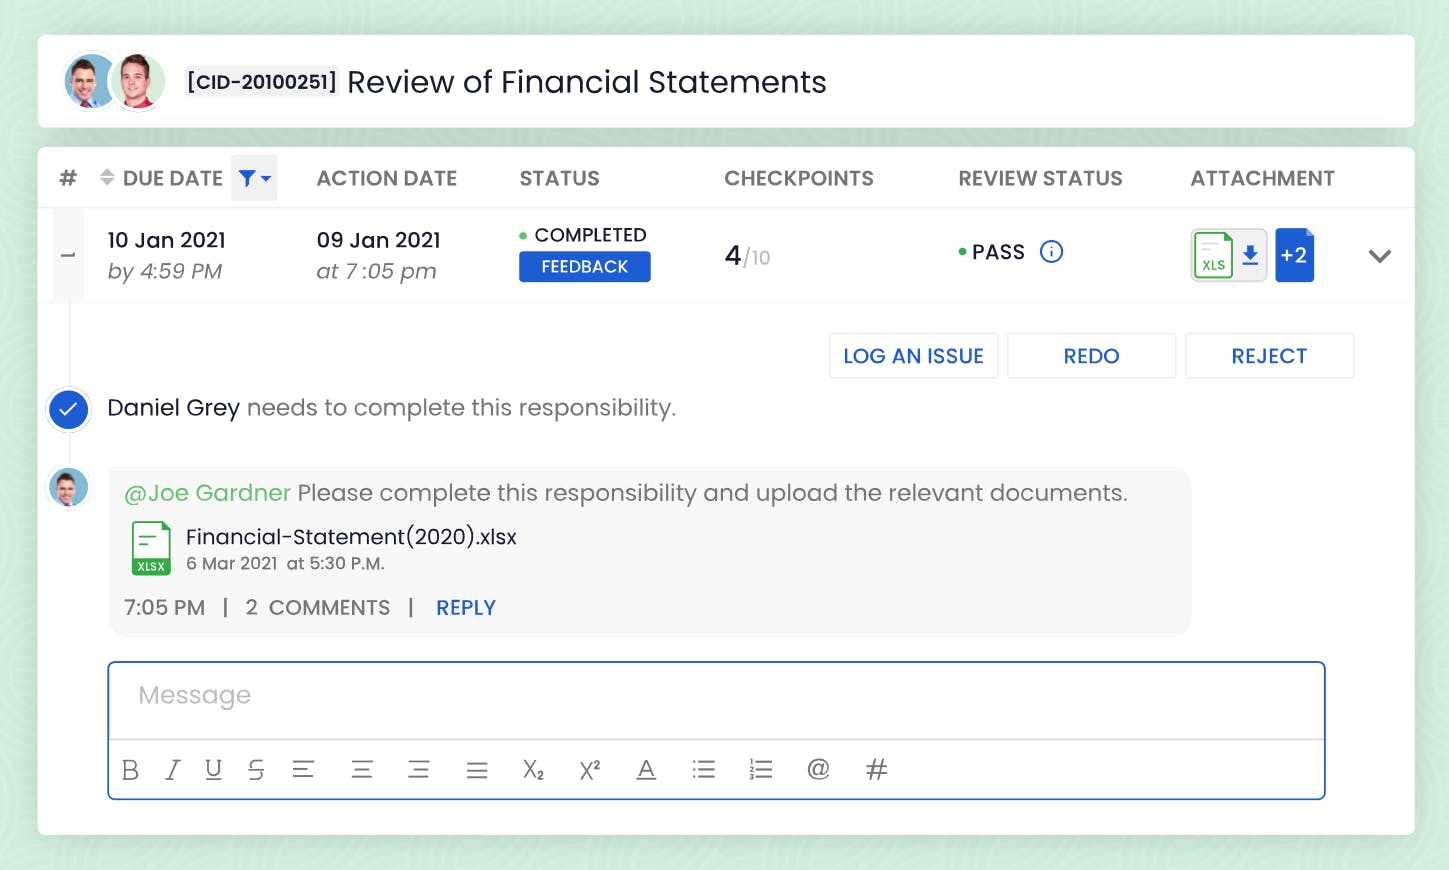Collapse the row using minus icon
The image size is (1449, 870).
click(68, 256)
